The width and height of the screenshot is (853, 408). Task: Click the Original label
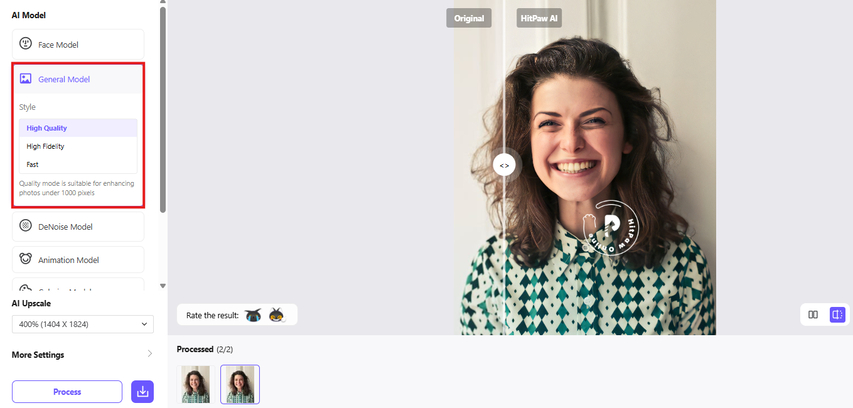pos(469,18)
